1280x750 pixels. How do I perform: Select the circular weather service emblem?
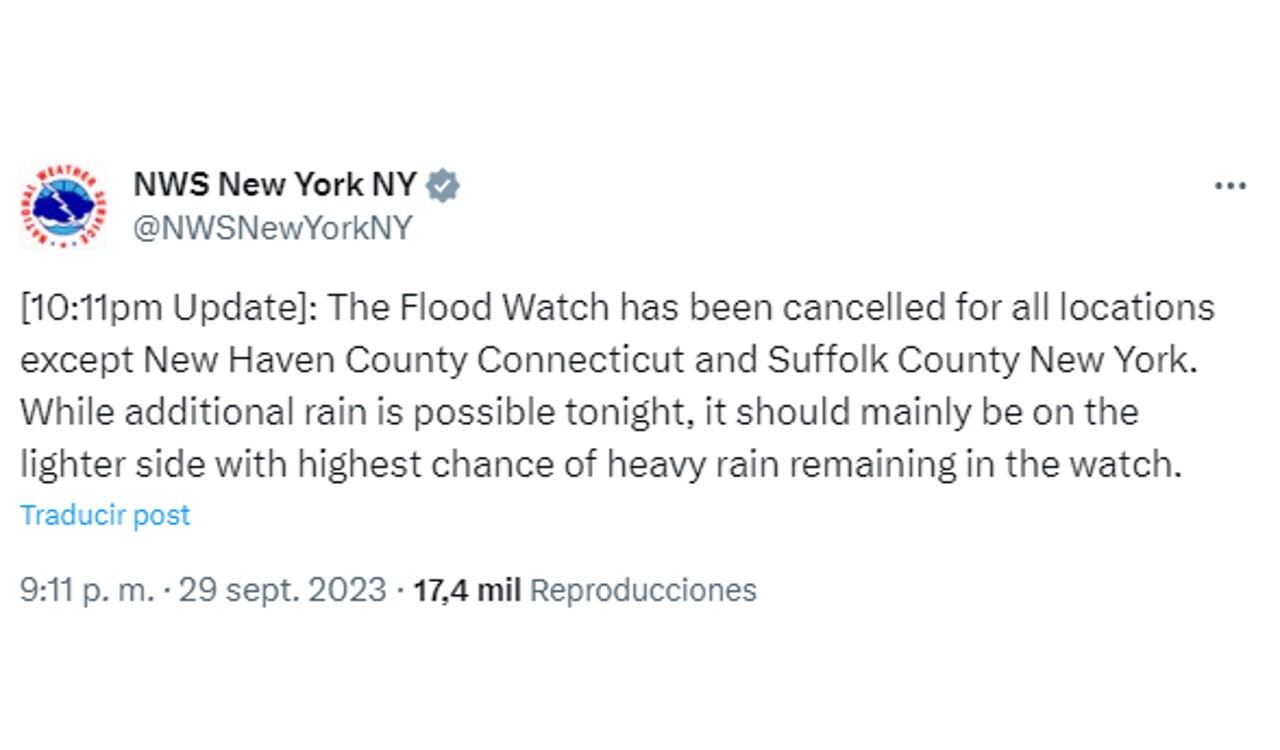pos(60,203)
